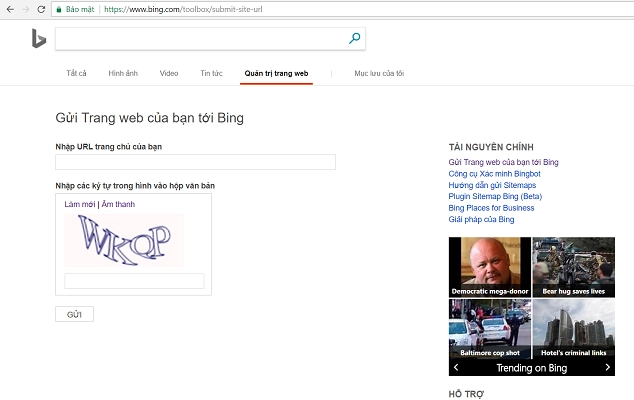The image size is (634, 400).
Task: Click Nhập URL trang chủ của bạn label
Action: tap(108, 147)
